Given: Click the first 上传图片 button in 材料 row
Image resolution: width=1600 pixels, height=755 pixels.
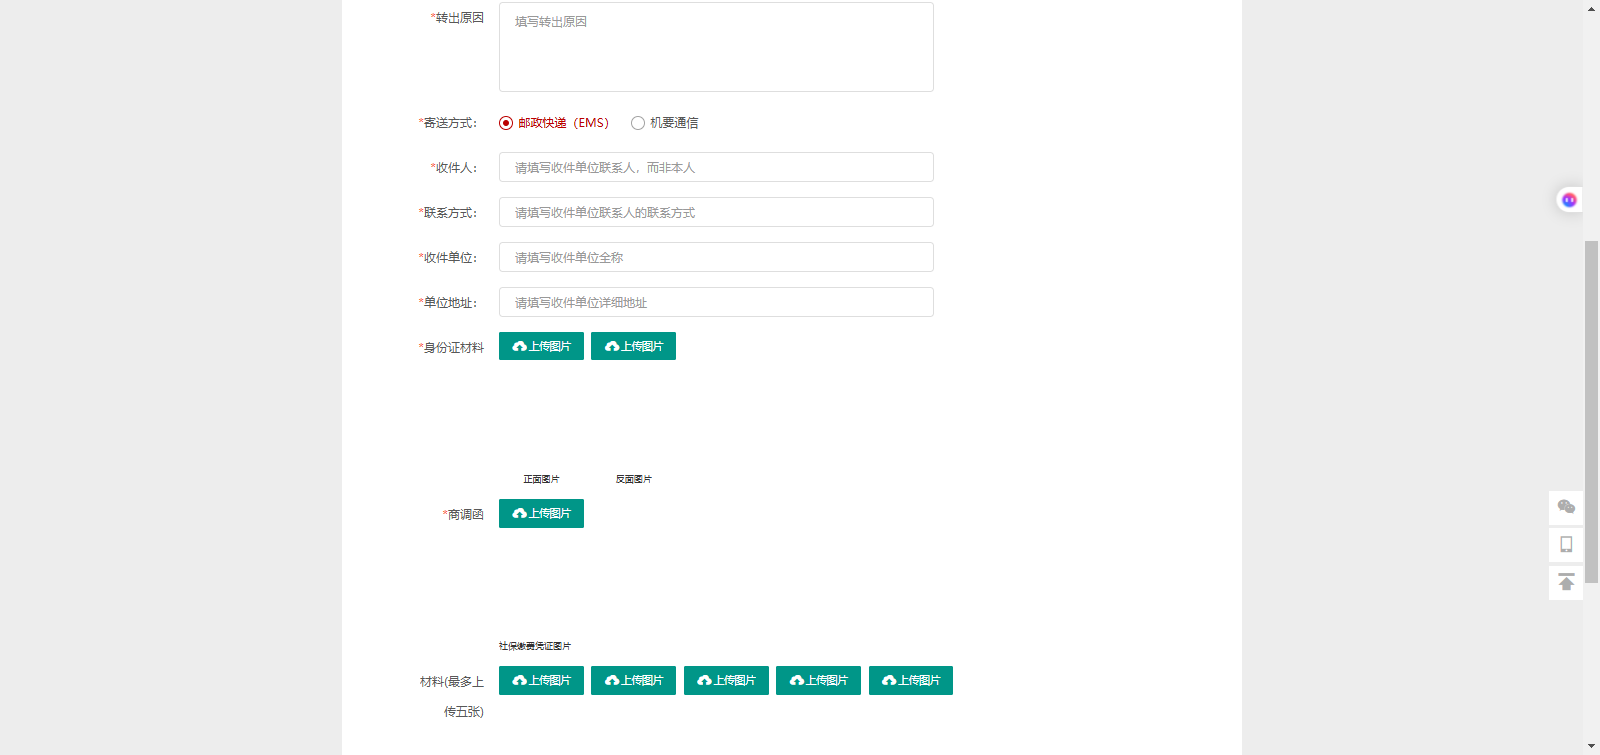Looking at the screenshot, I should coord(541,680).
